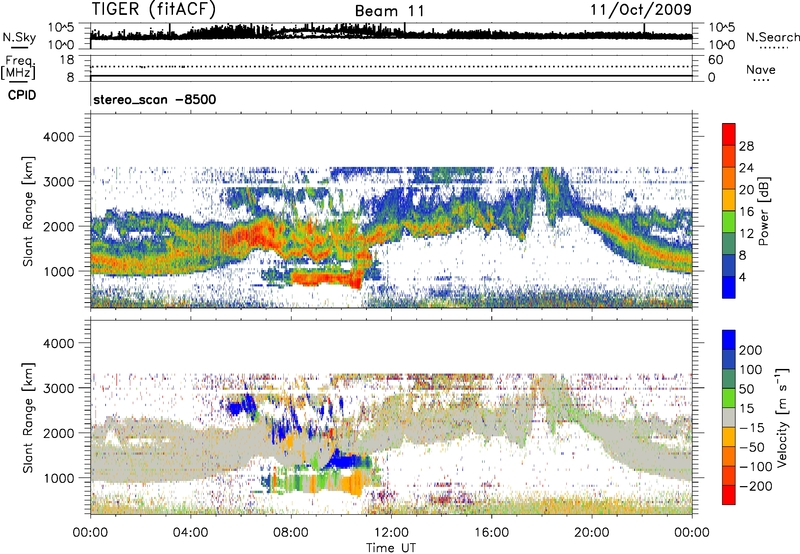Click the date '11/Oct/2009'

641,9
